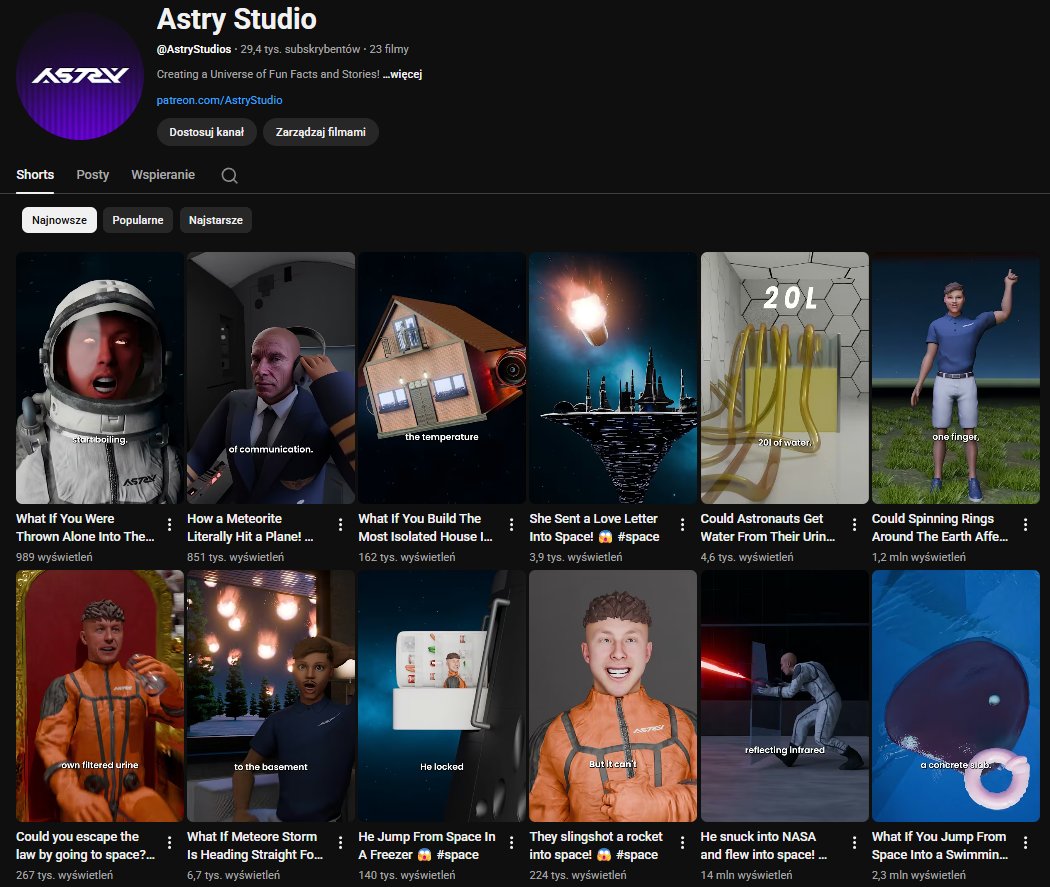Open options menu for 'What If Meteore Storm' short
1050x887 pixels.
[x=340, y=842]
